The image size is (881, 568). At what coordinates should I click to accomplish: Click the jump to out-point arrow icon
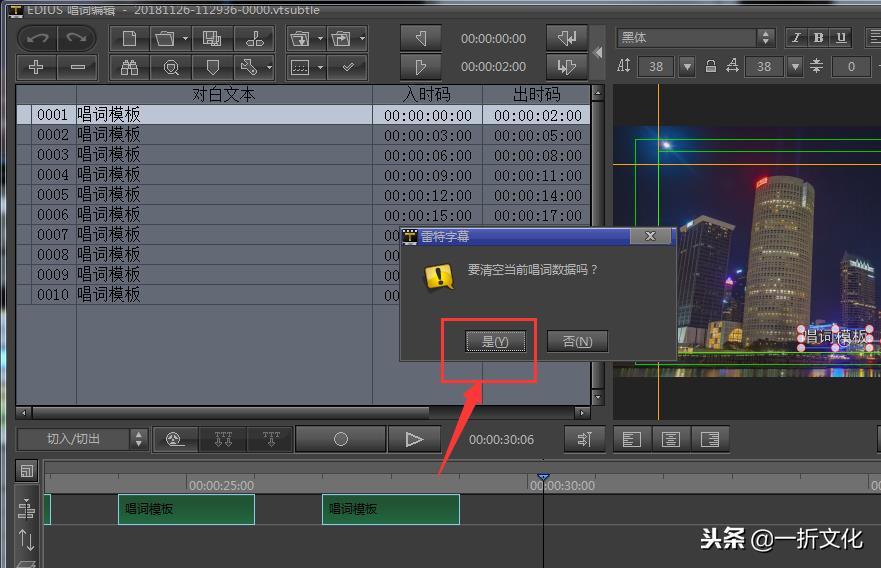point(567,67)
